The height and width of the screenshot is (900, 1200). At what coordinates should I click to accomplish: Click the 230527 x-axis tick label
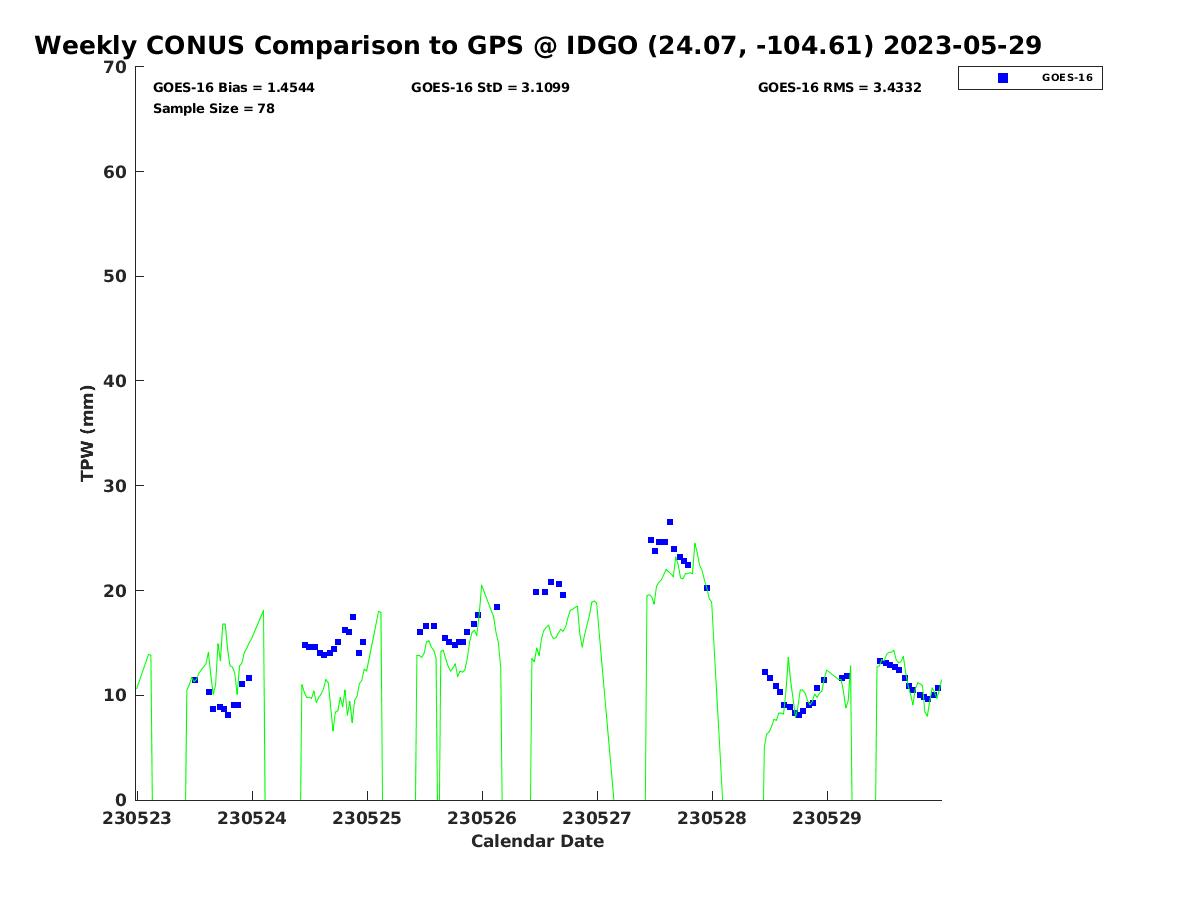coord(597,818)
